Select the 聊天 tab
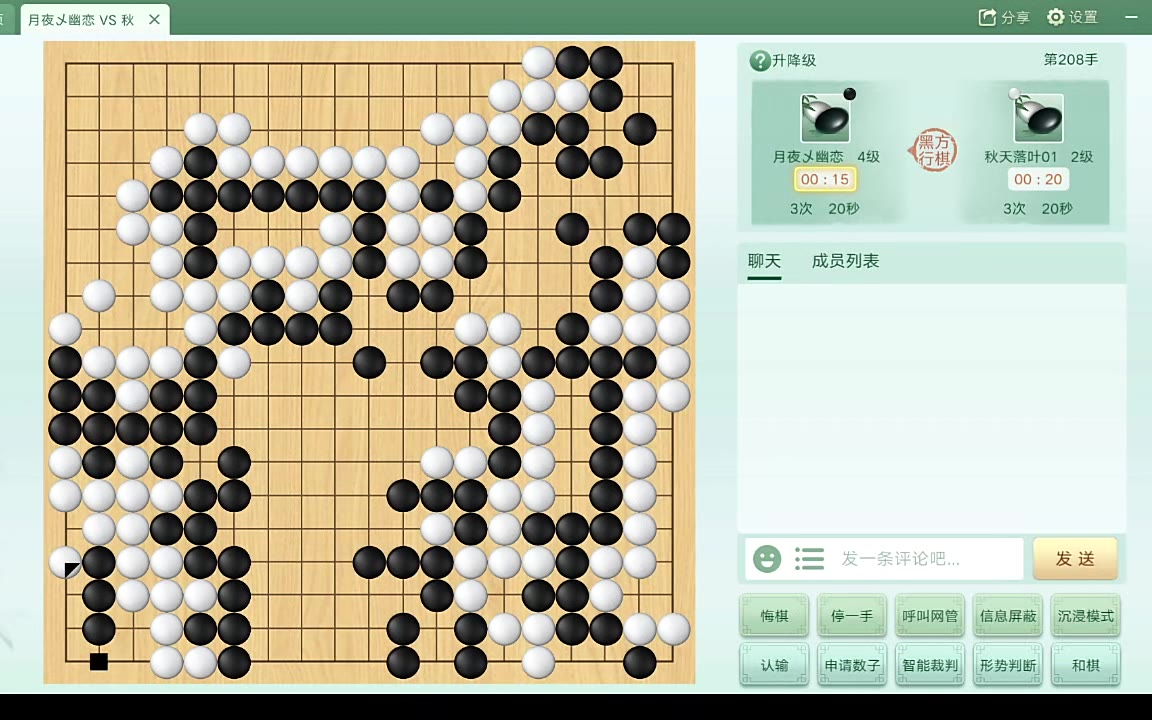The height and width of the screenshot is (720, 1152). tap(764, 261)
